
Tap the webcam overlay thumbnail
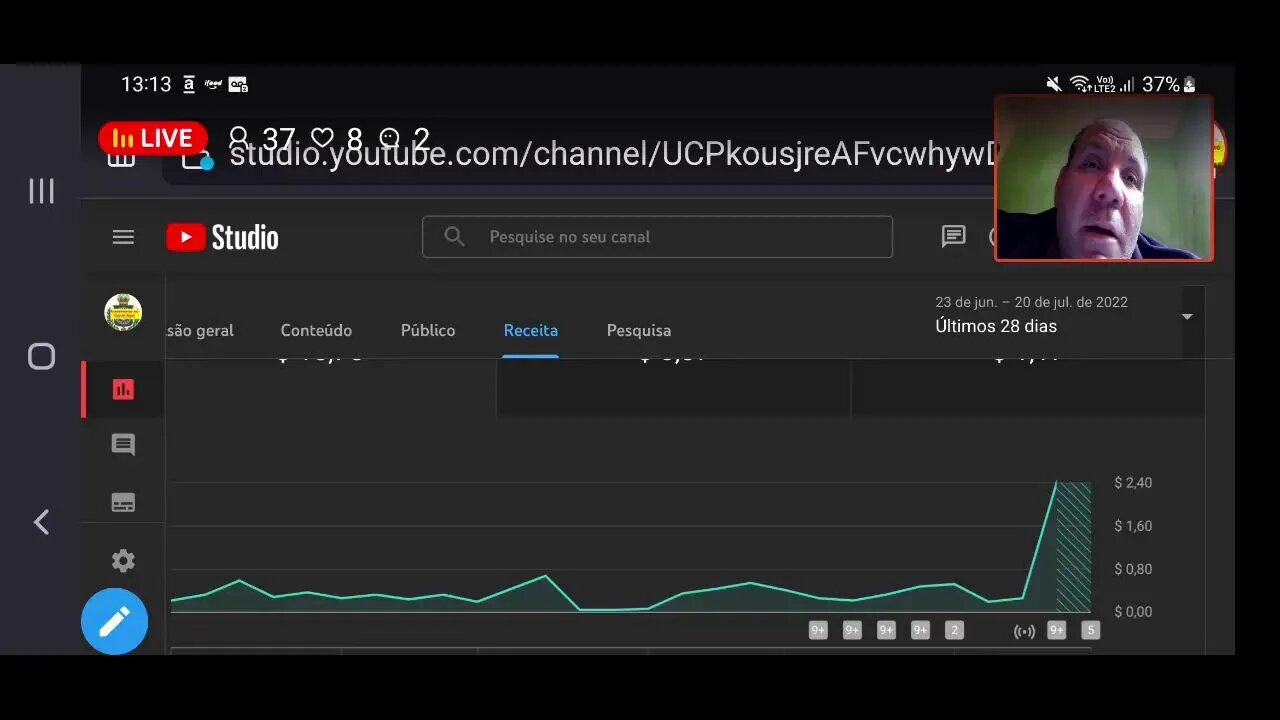pos(1104,178)
